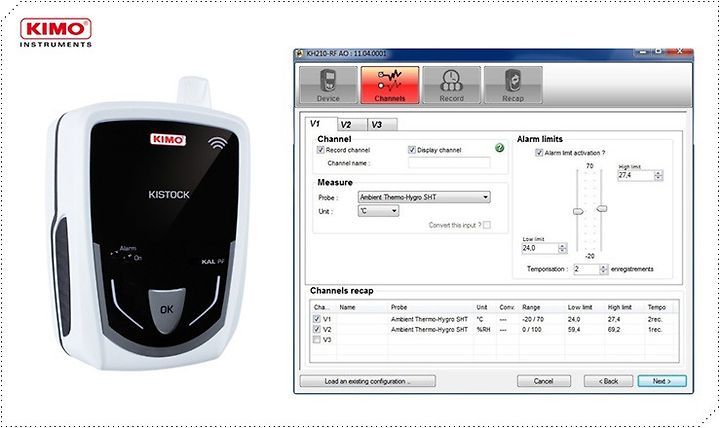Click the Low limit value field
This screenshot has height=428, width=720.
pos(540,248)
